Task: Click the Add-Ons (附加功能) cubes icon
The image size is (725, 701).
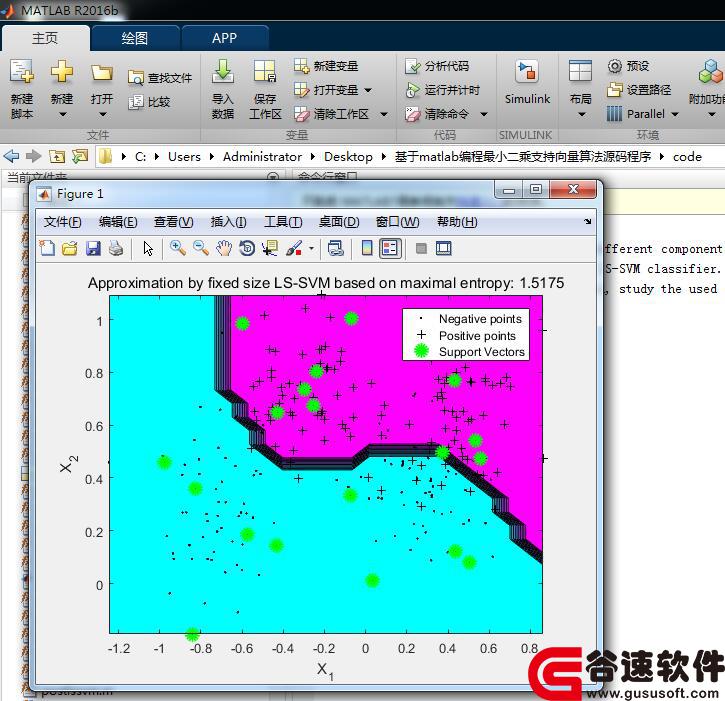Action: [x=710, y=72]
